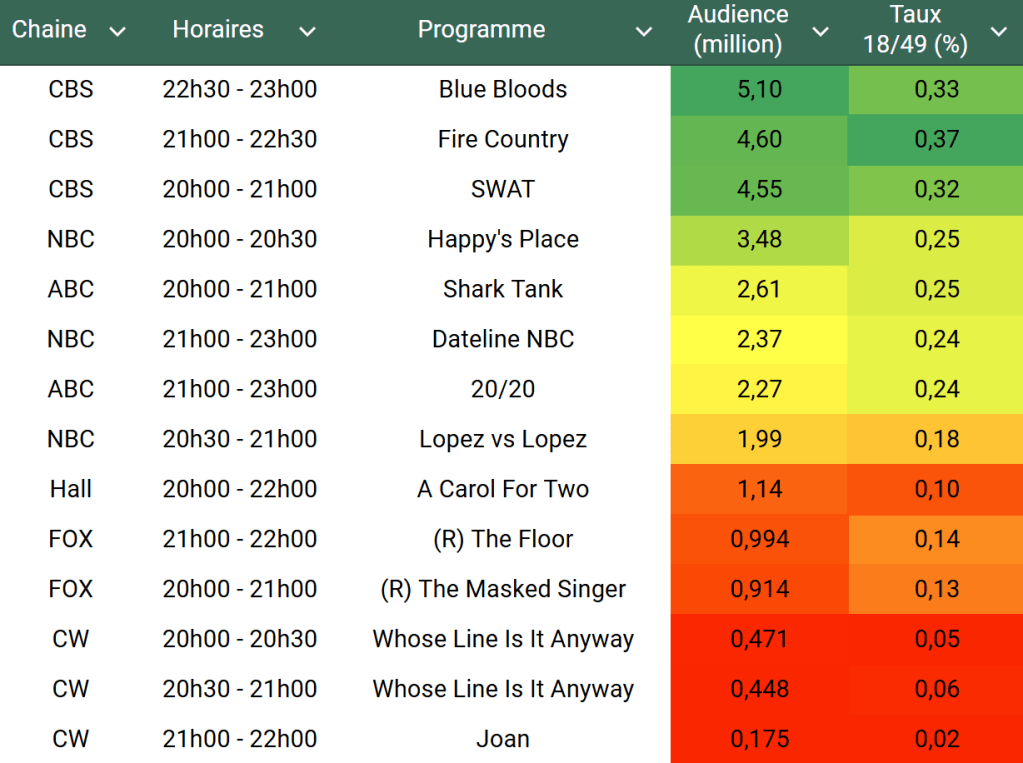Click the (R) The Masked Singer cell
This screenshot has height=763, width=1023.
[503, 589]
